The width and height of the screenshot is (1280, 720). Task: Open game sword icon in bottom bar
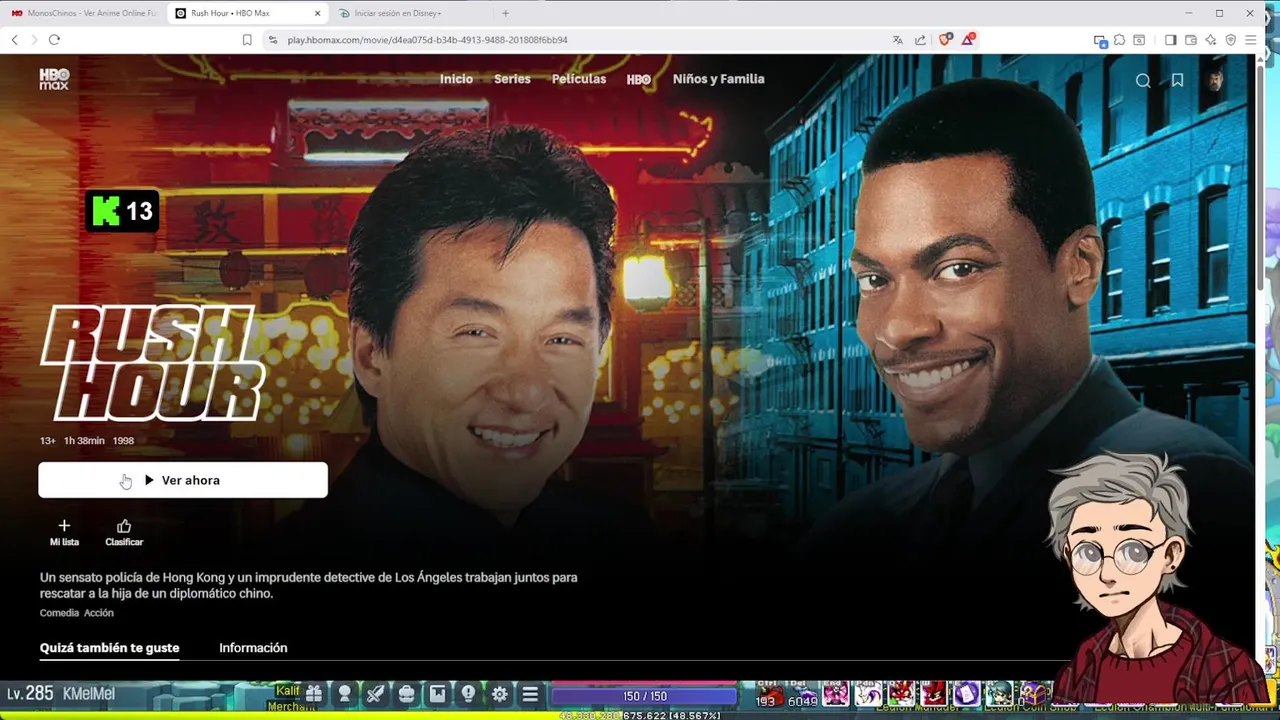[x=375, y=694]
